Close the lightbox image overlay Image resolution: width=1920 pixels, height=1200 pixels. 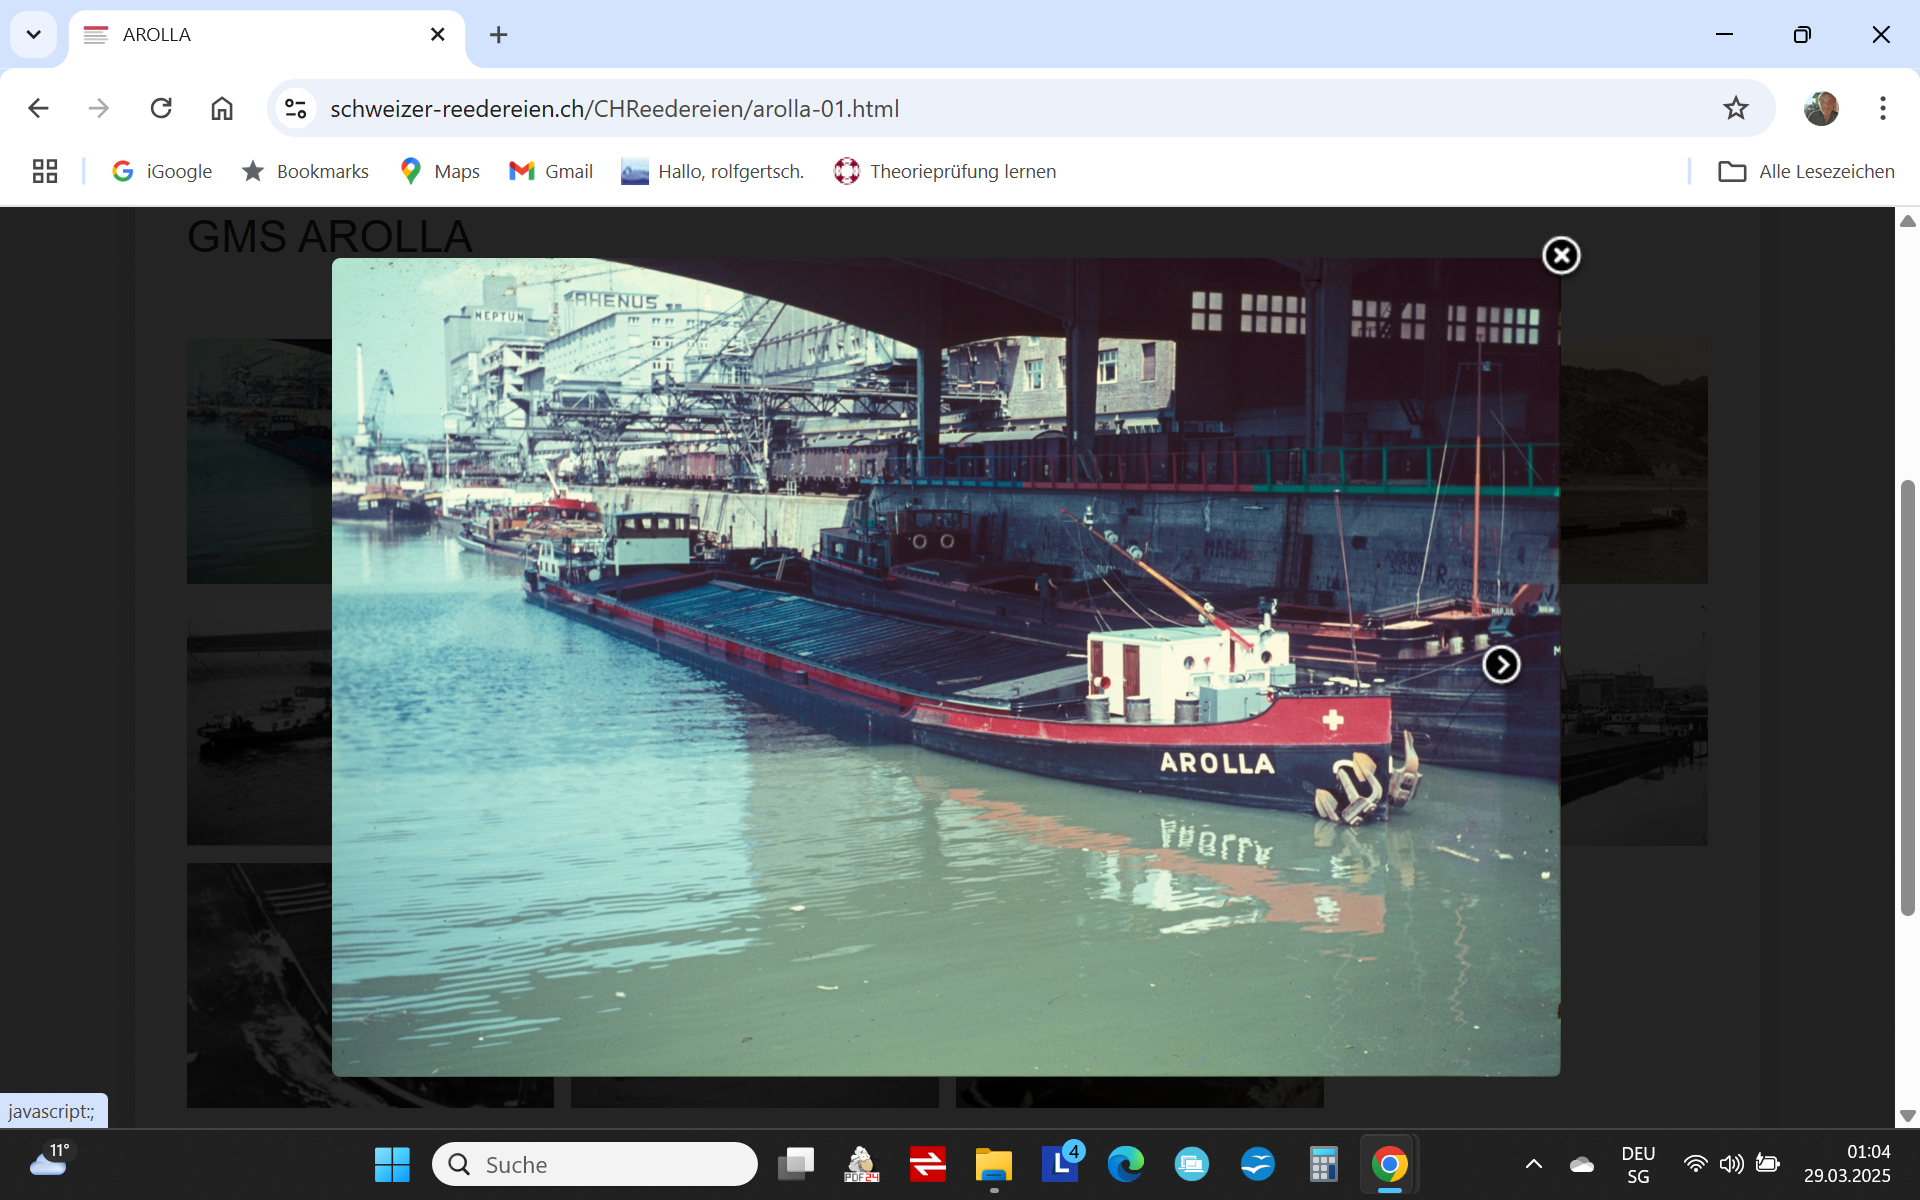pos(1560,256)
